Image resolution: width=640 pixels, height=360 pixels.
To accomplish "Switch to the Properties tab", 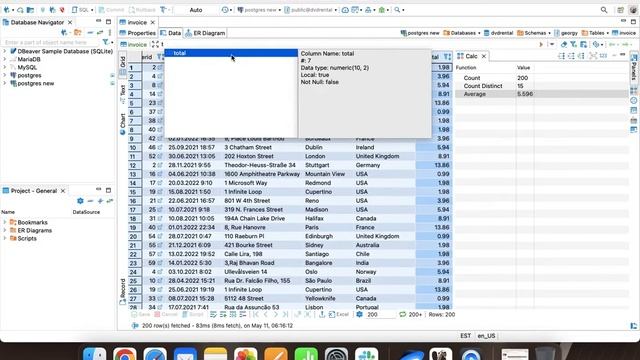I will (x=138, y=33).
